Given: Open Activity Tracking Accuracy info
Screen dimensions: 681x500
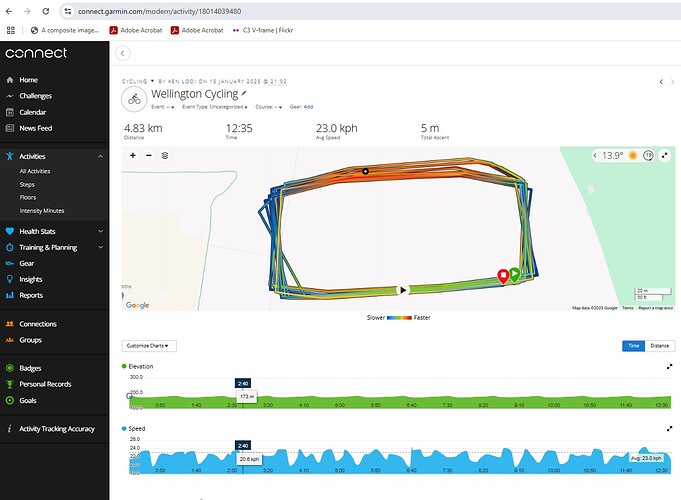Looking at the screenshot, I should 56,429.
